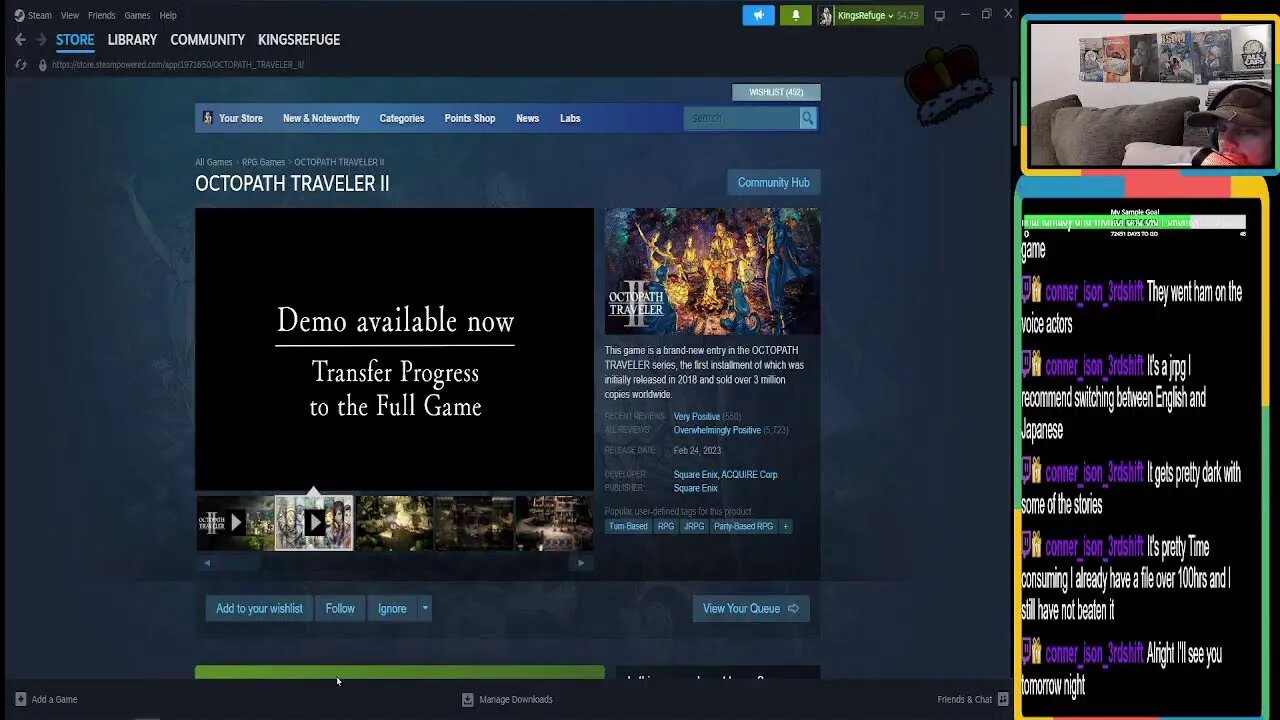The width and height of the screenshot is (1280, 720).
Task: Click the KingsRefuge avatar picture
Action: [x=826, y=15]
